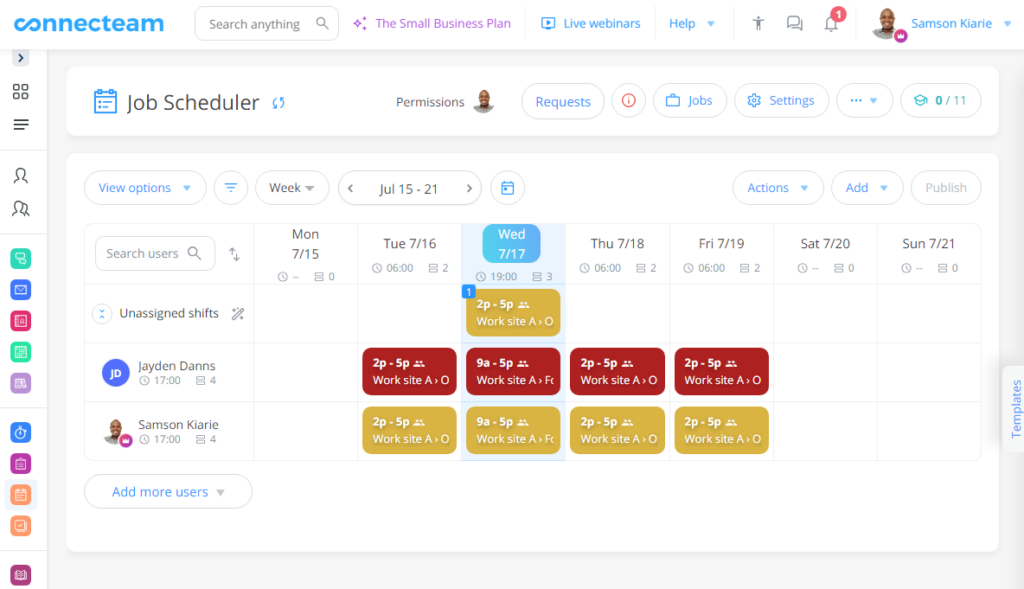Open the vertical Templates side tab
The height and width of the screenshot is (589, 1024).
1015,408
